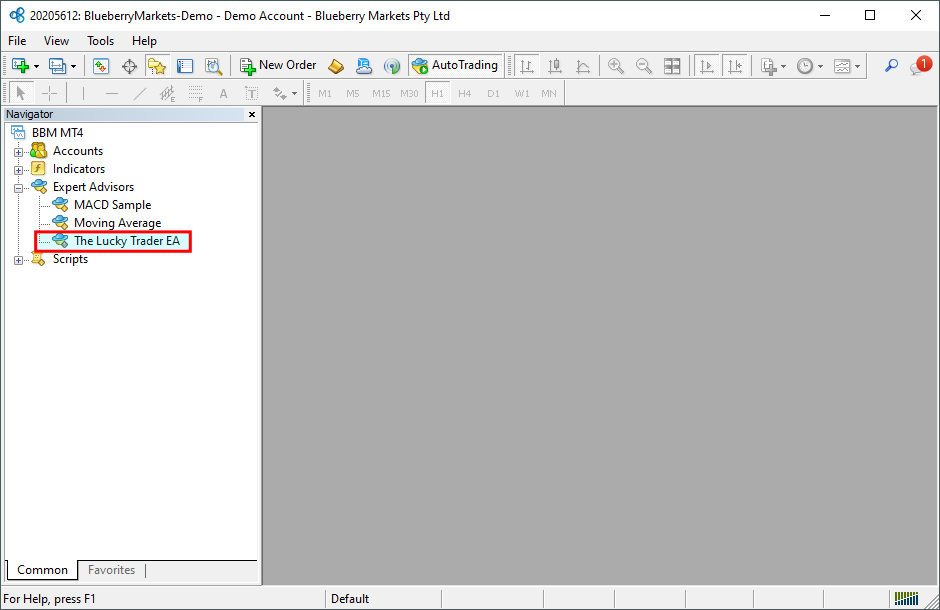Select the M30 timeframe

pos(409,93)
